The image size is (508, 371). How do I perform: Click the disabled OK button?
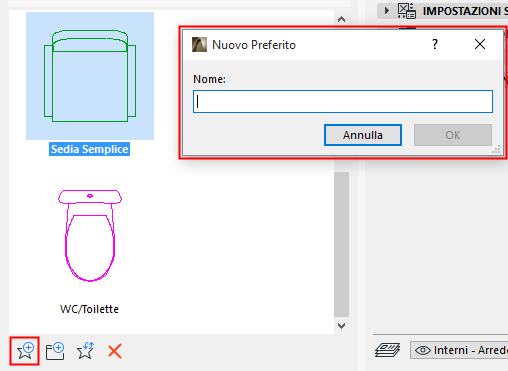[x=453, y=135]
